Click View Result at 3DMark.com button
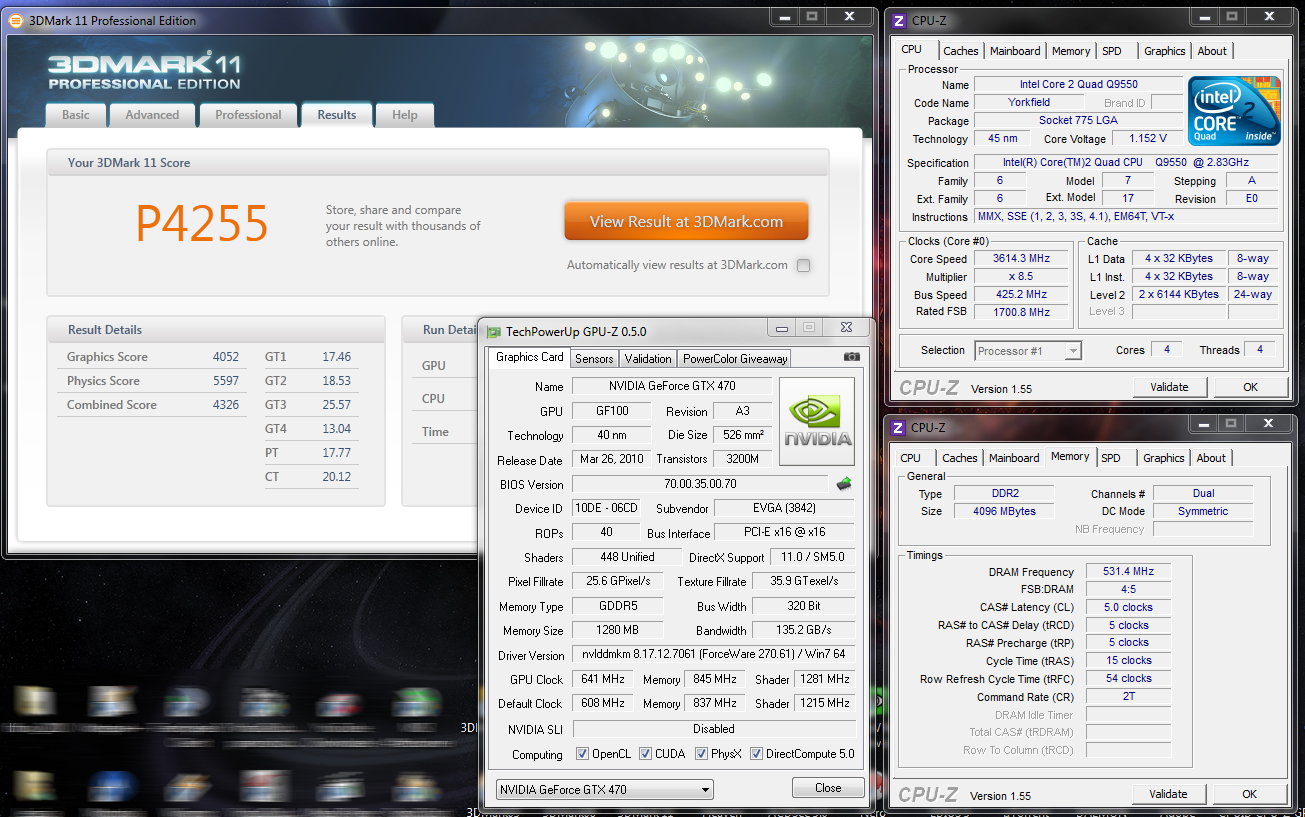Image resolution: width=1305 pixels, height=817 pixels. coord(686,222)
